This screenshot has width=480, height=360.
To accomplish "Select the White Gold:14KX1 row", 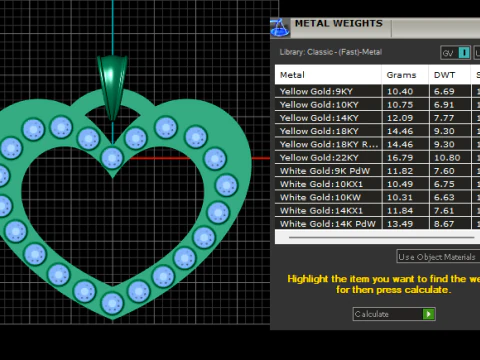I will (x=377, y=211).
